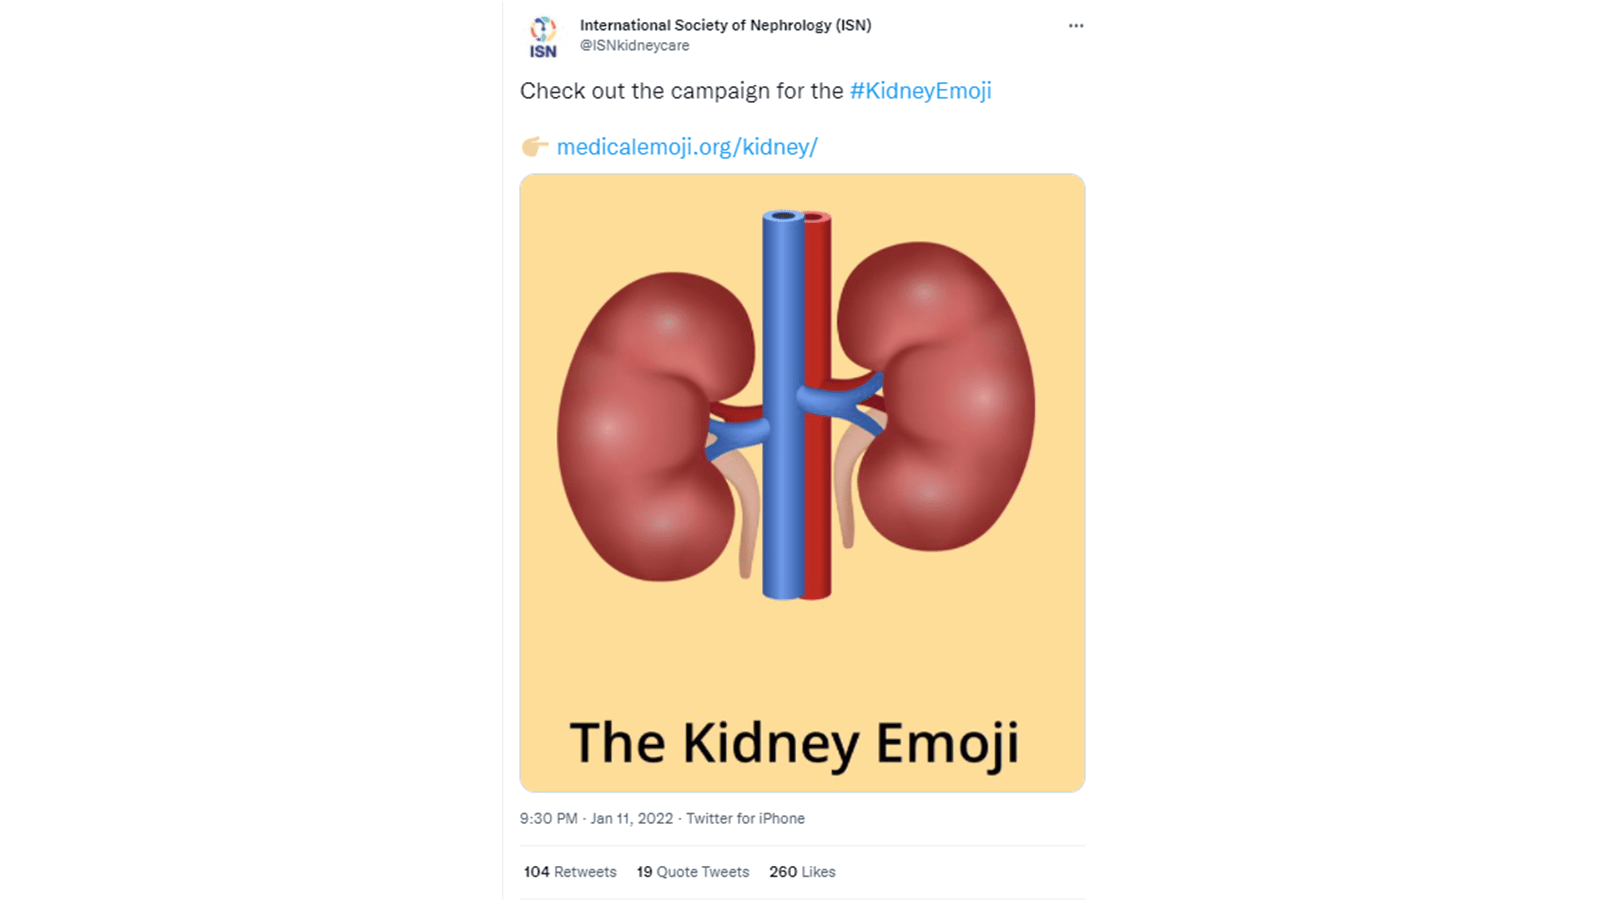This screenshot has height=900, width=1600.
Task: Click the beige ureter under the right kidney
Action: pos(847,490)
